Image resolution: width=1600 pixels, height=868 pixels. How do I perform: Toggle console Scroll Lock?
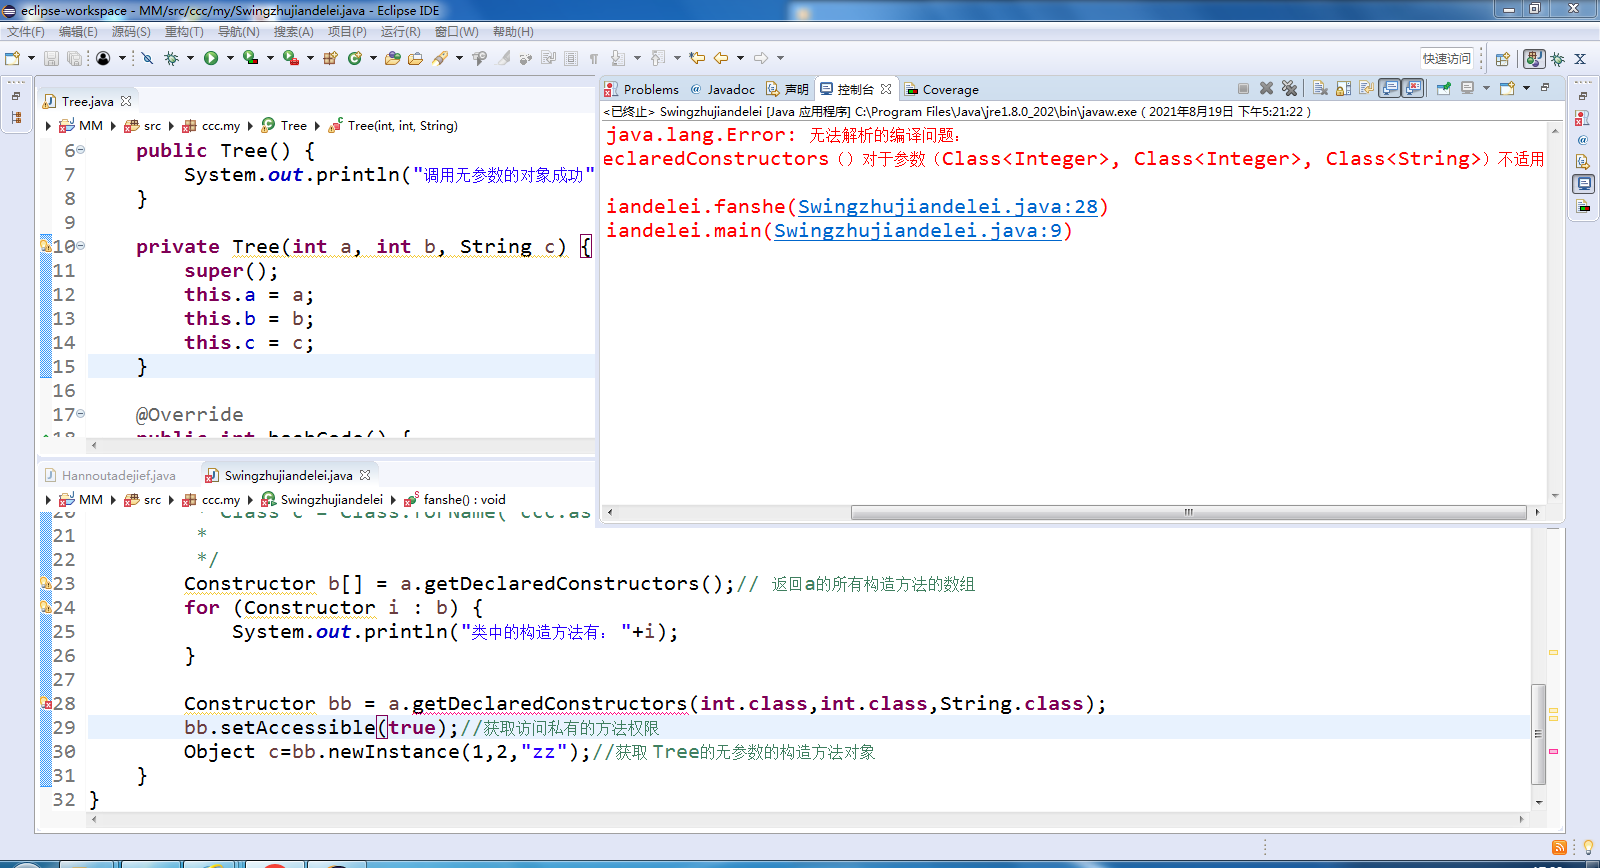[x=1343, y=88]
